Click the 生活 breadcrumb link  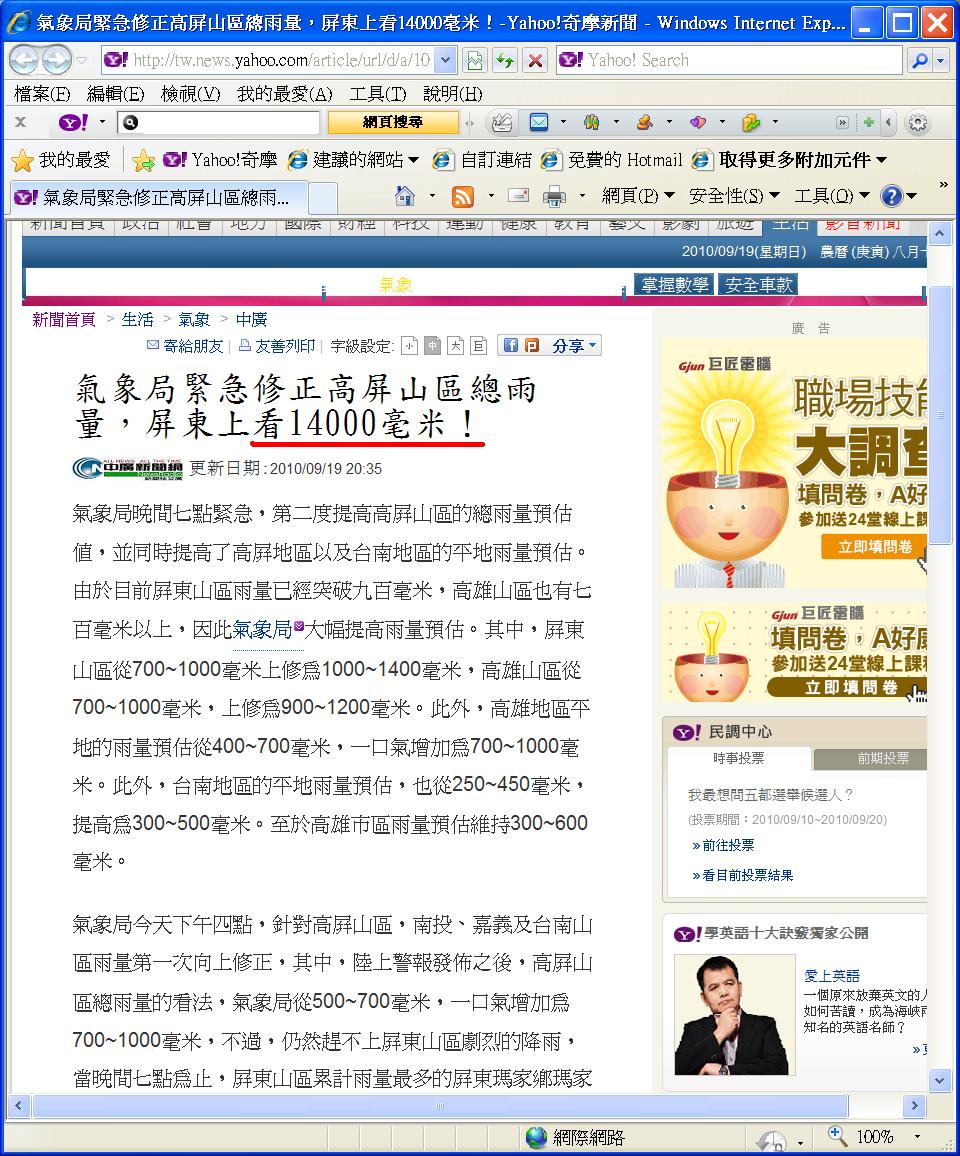pyautogui.click(x=138, y=319)
